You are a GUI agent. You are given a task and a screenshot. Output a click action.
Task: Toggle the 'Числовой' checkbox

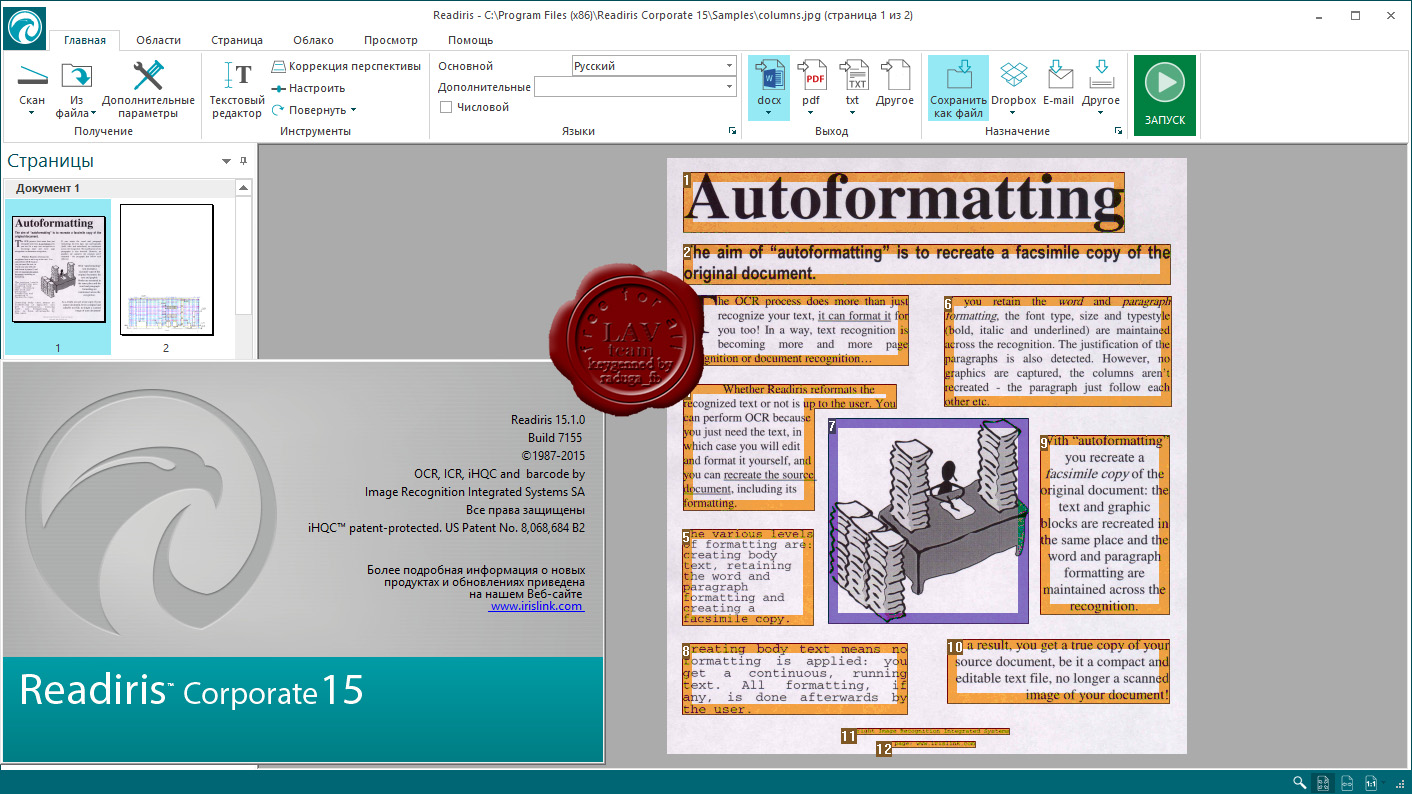446,107
